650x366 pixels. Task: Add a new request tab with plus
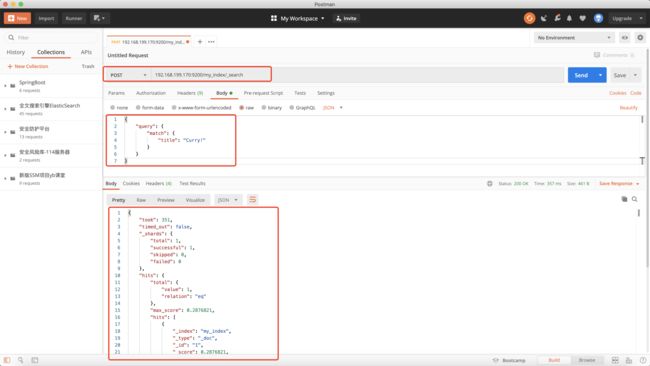pyautogui.click(x=200, y=42)
